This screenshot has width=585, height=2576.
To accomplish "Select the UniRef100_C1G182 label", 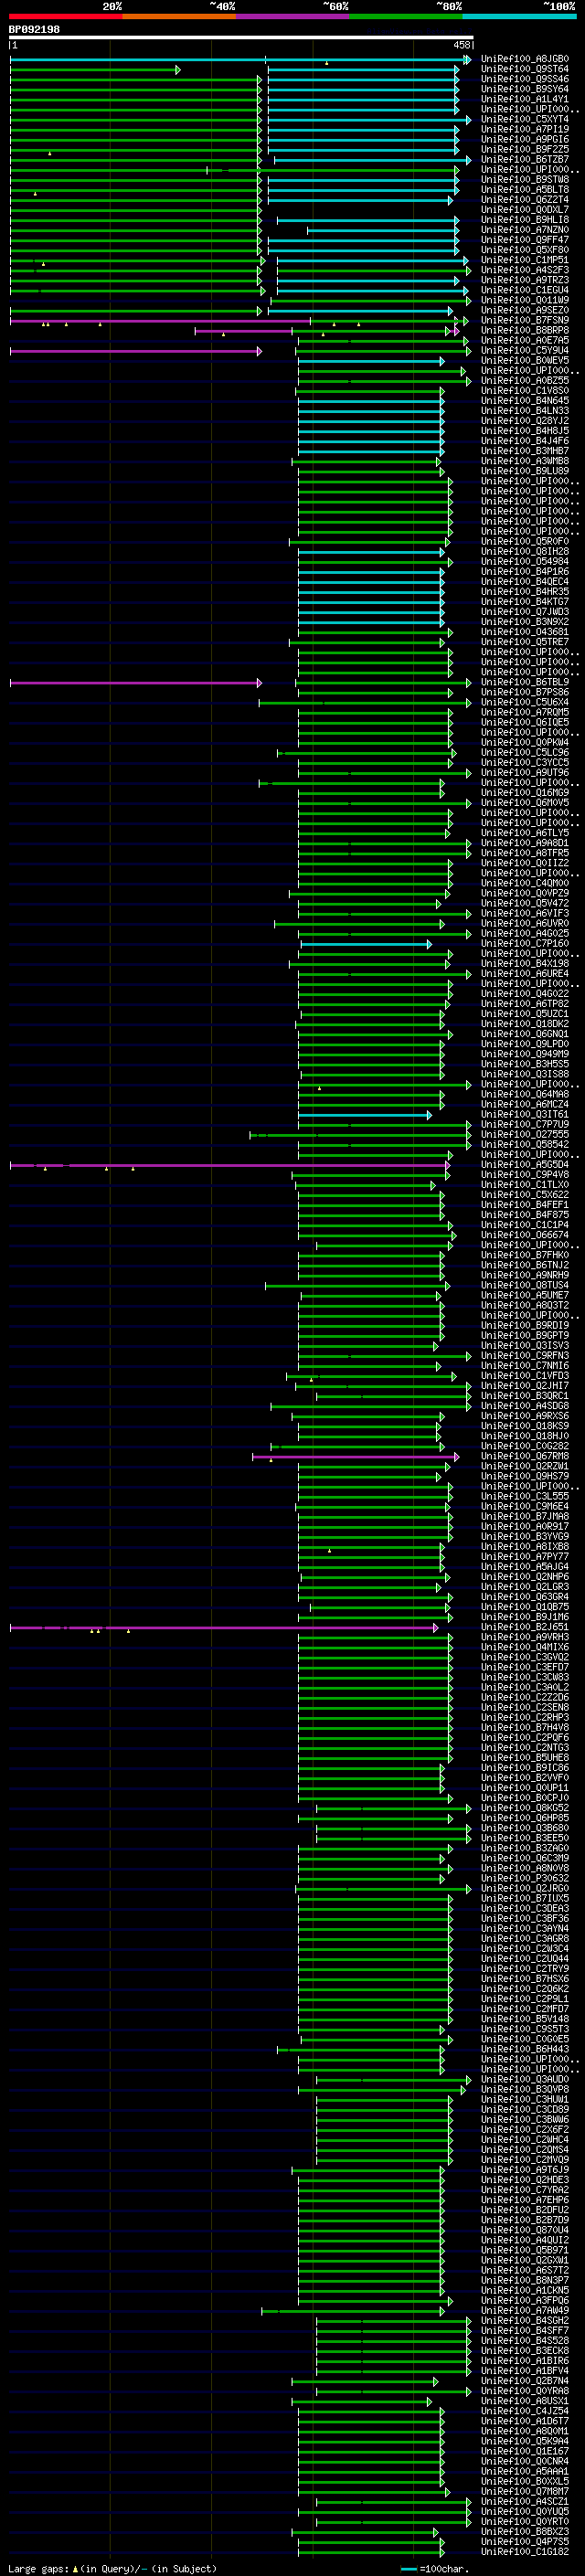I will click(x=525, y=2552).
